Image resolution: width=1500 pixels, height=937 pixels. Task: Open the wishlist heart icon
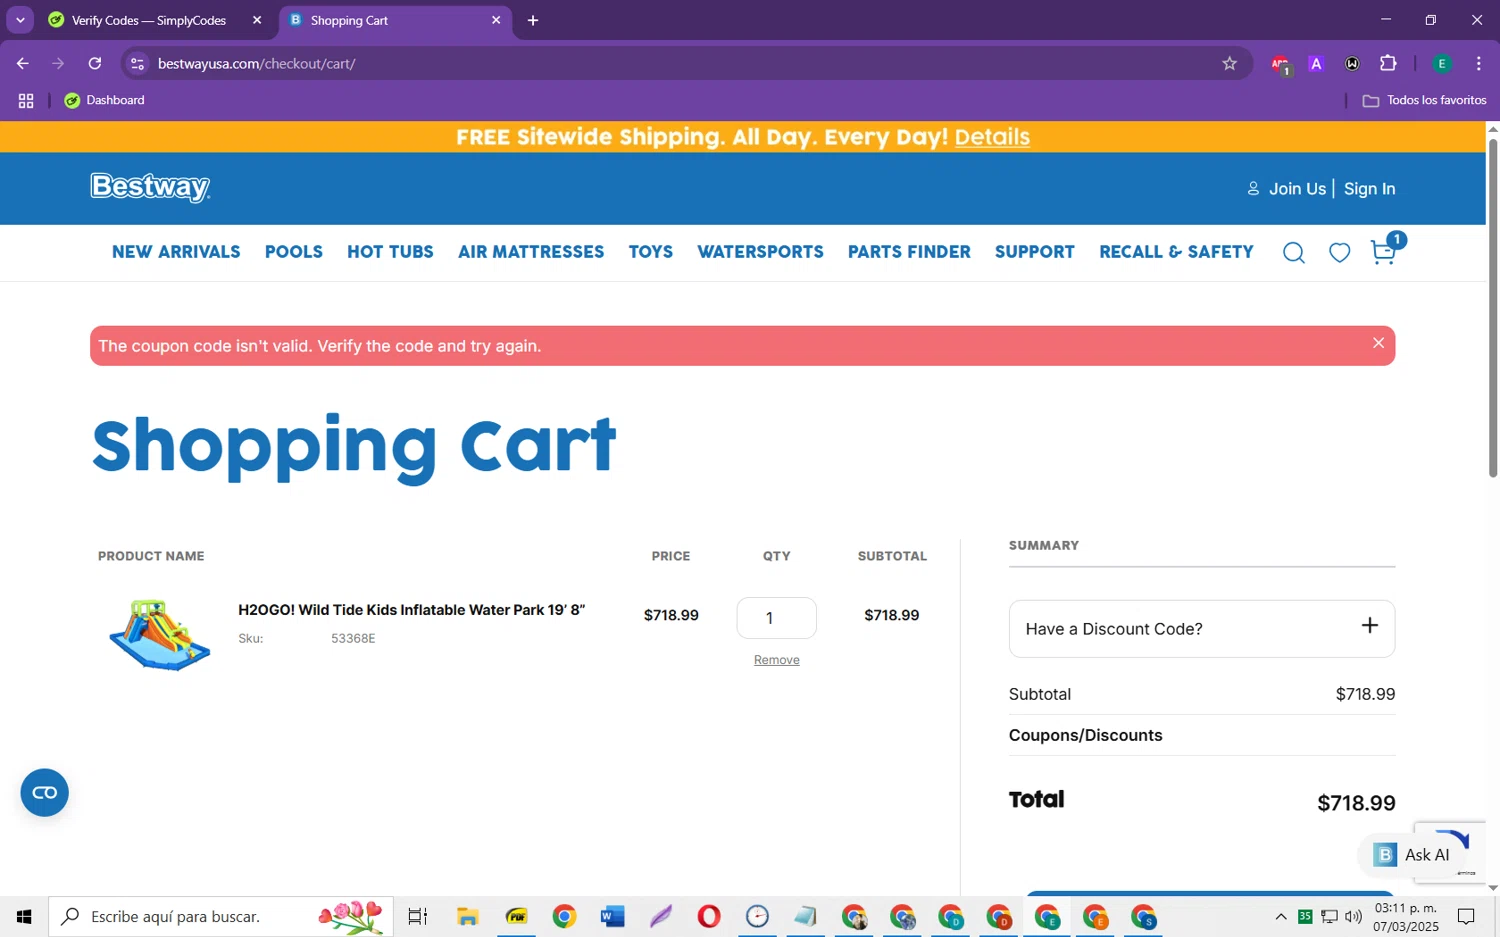coord(1339,253)
